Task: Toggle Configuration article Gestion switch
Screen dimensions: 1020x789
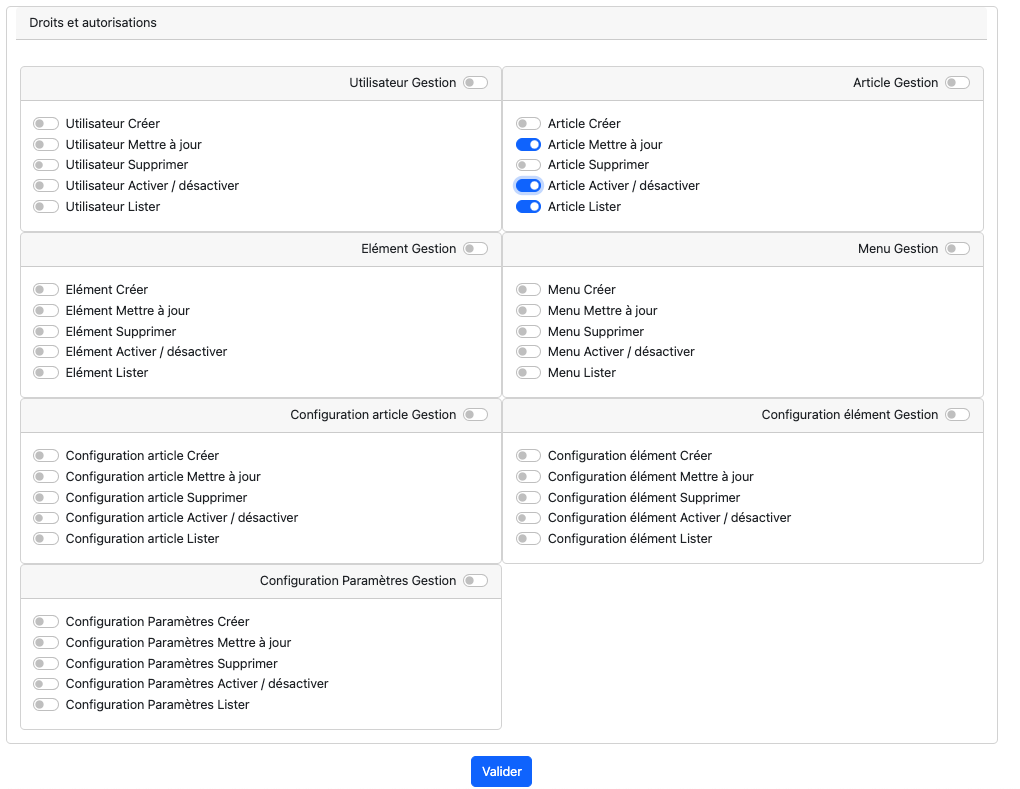Action: (x=475, y=415)
